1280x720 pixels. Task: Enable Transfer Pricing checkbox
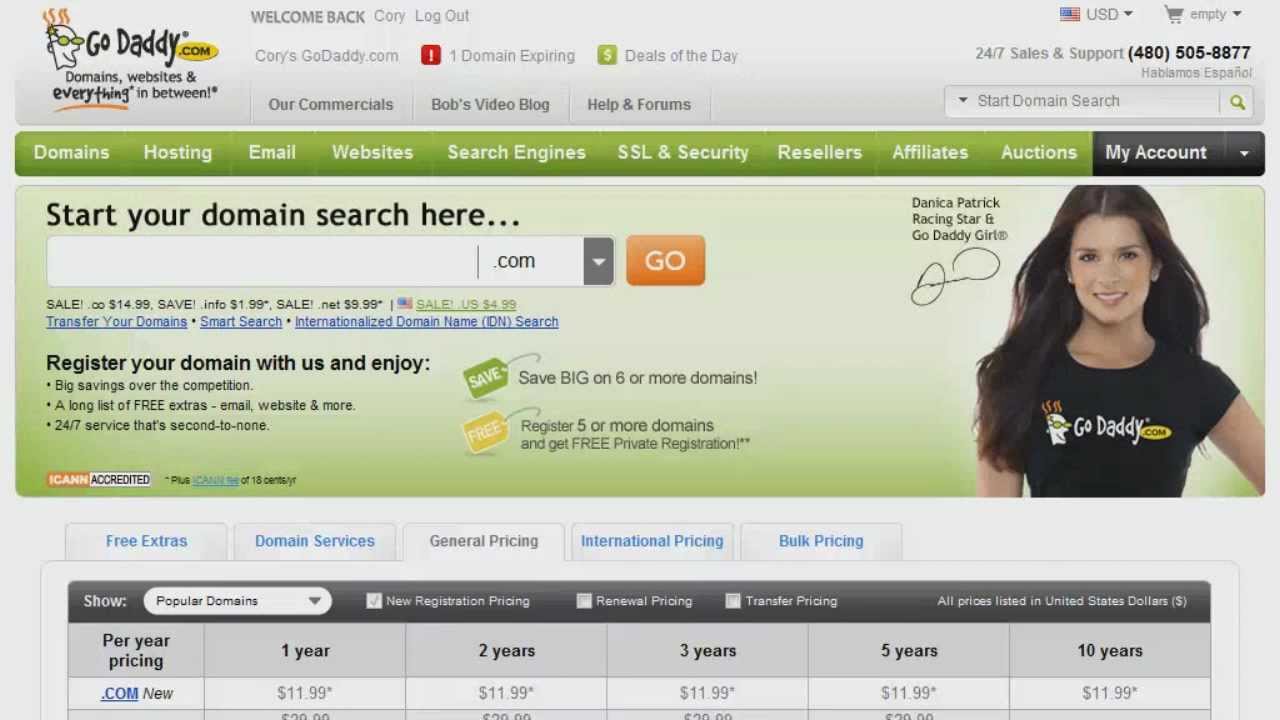click(x=733, y=601)
